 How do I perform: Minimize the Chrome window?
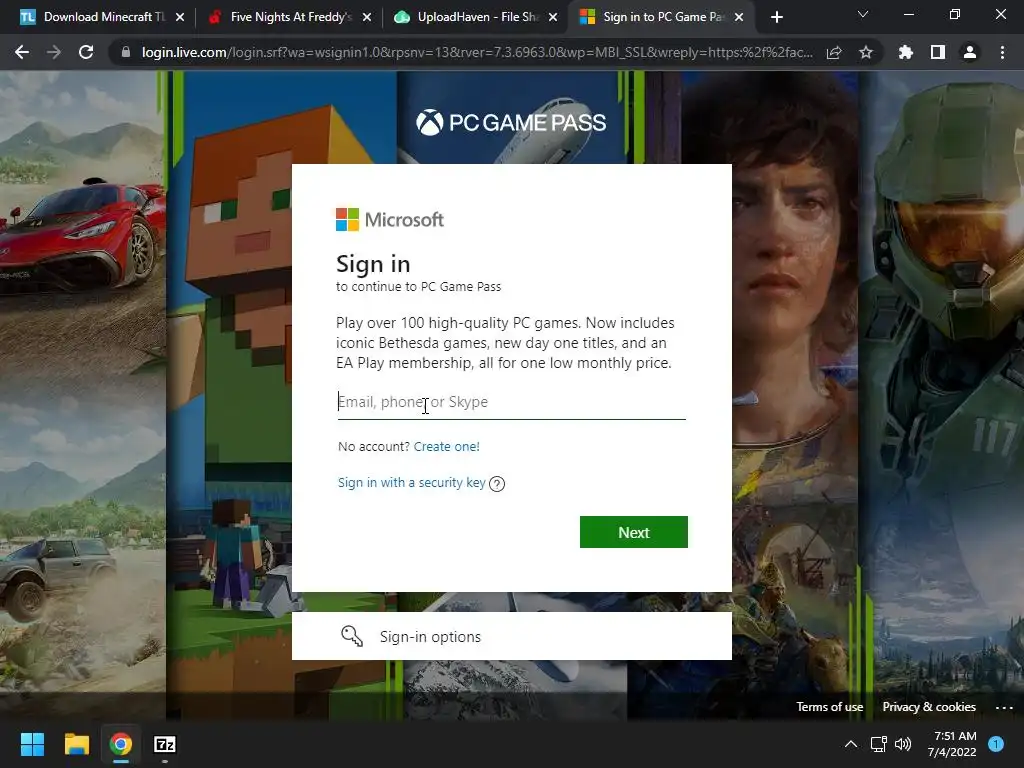908,14
